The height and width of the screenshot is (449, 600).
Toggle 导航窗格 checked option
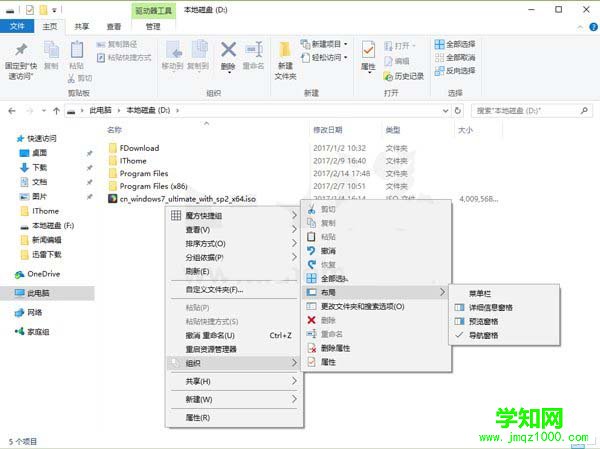[x=504, y=335]
